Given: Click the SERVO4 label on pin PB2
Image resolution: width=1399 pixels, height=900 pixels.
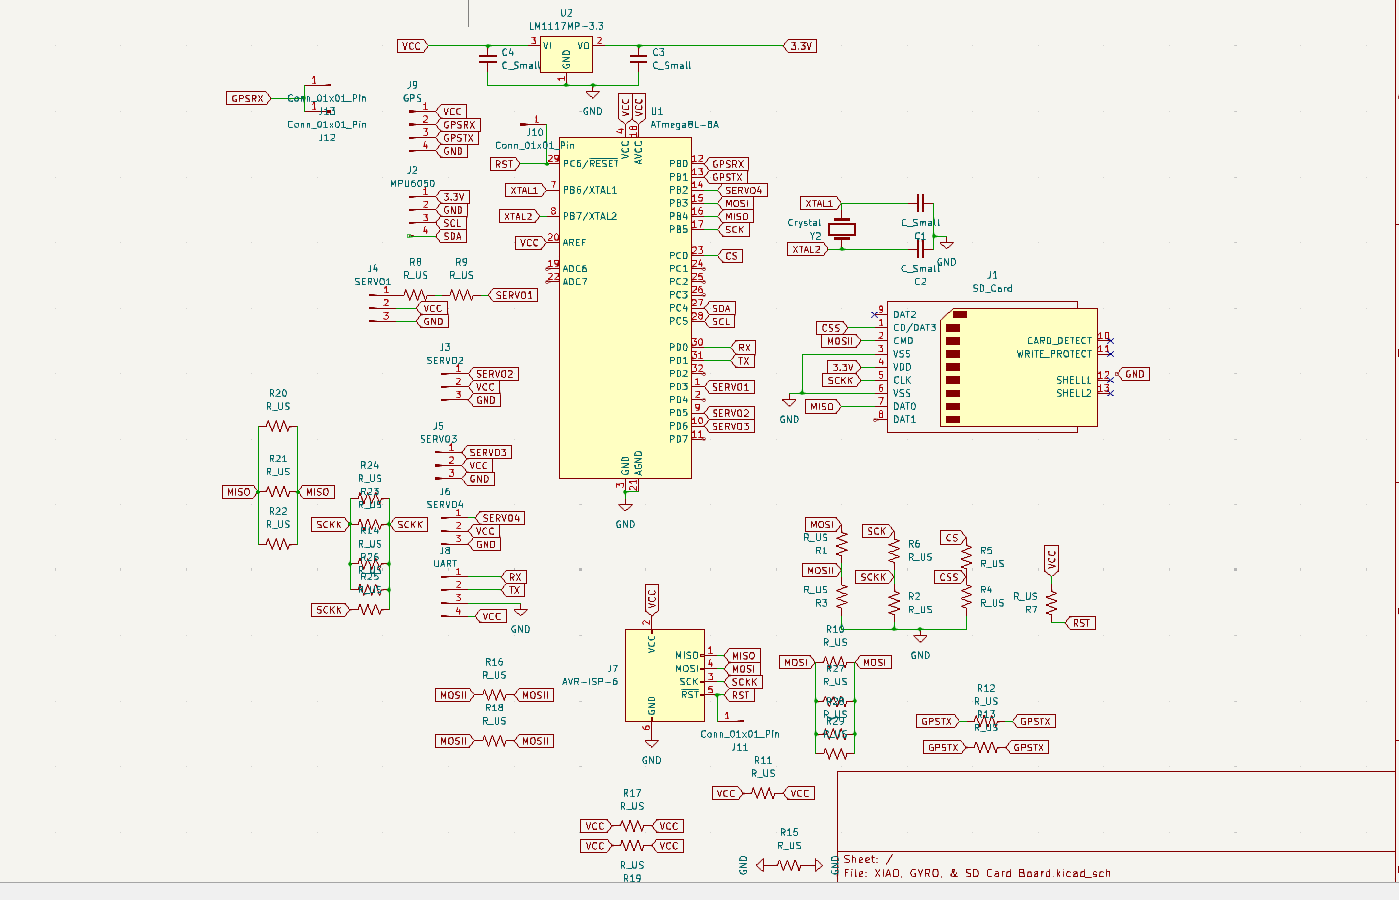Looking at the screenshot, I should point(743,190).
